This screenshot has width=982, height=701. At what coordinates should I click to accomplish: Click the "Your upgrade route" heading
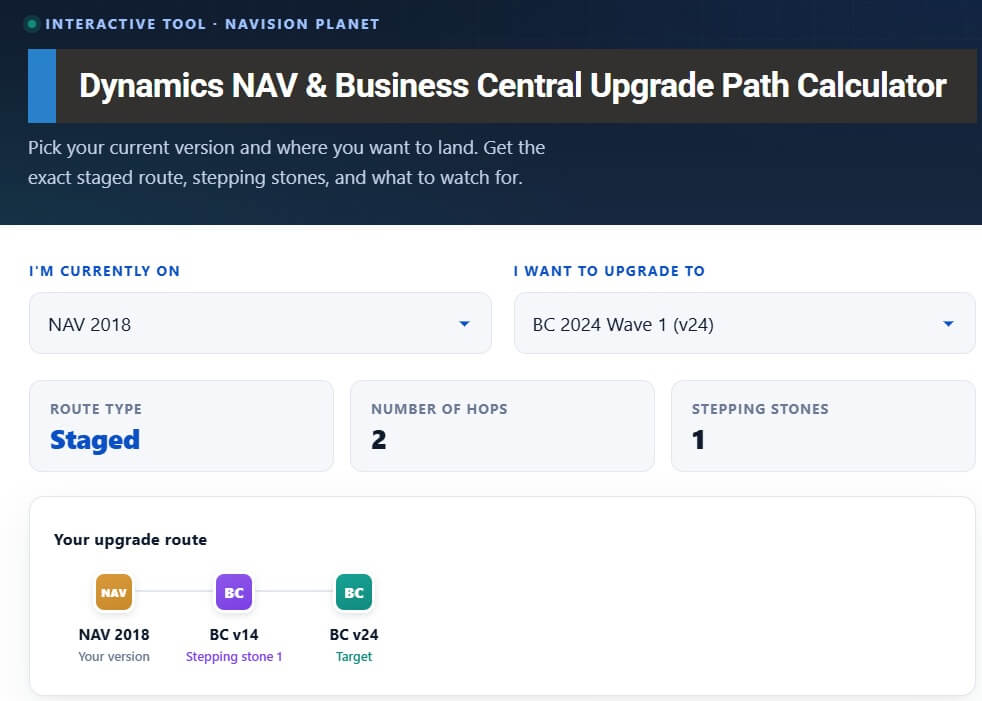[130, 540]
